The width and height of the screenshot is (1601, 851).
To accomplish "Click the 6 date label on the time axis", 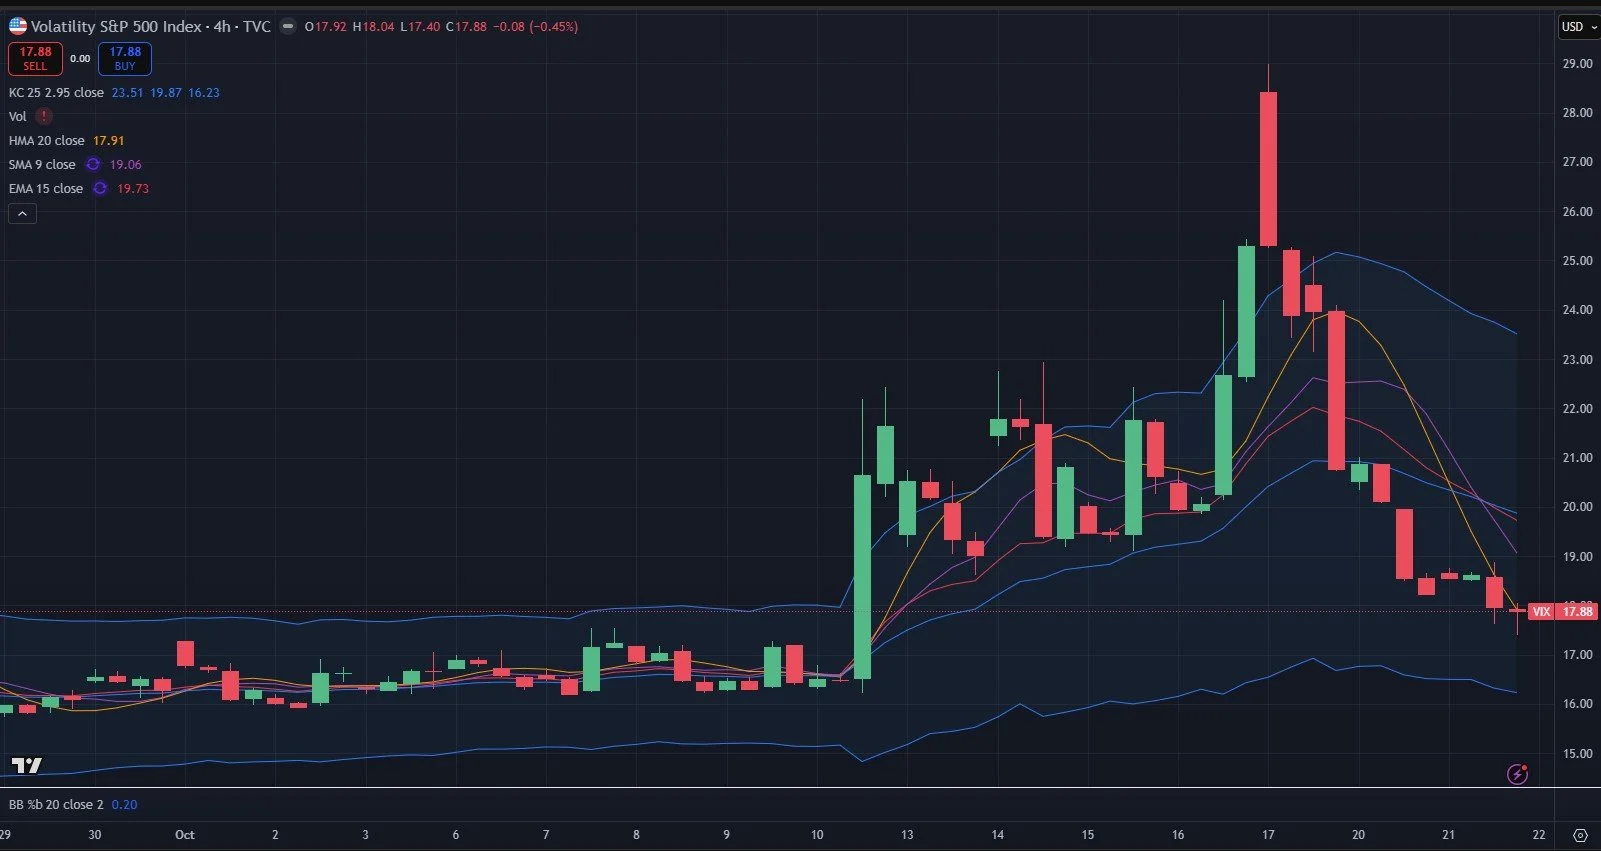I will (456, 834).
